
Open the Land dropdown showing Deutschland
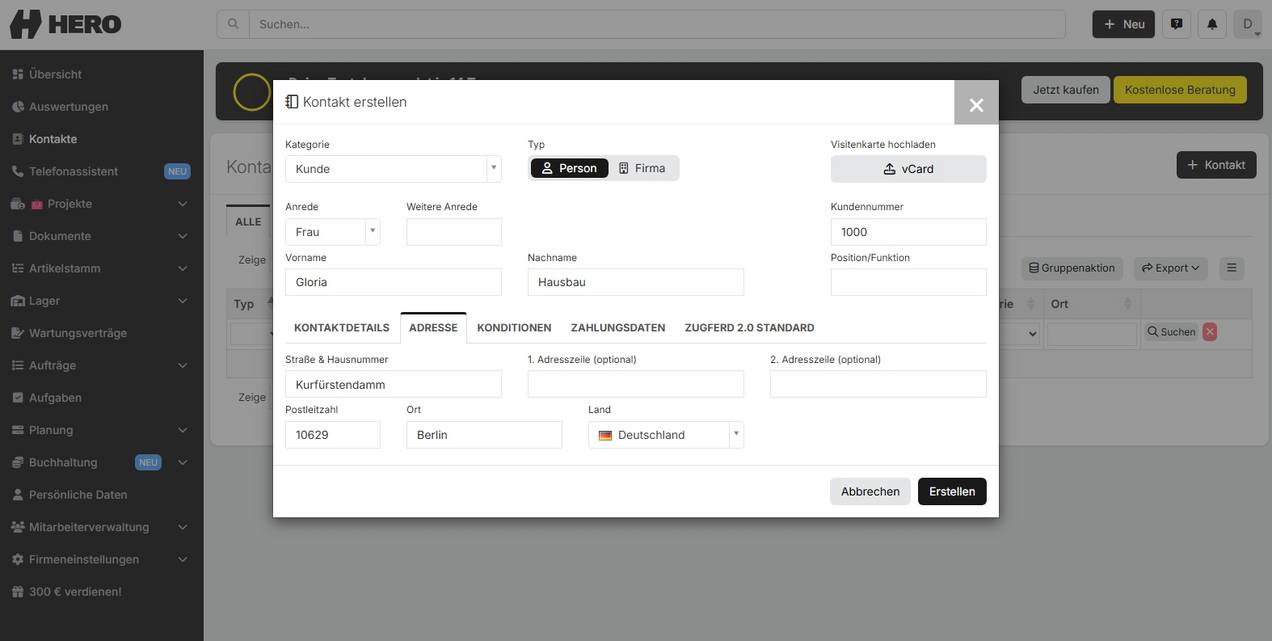(x=666, y=435)
